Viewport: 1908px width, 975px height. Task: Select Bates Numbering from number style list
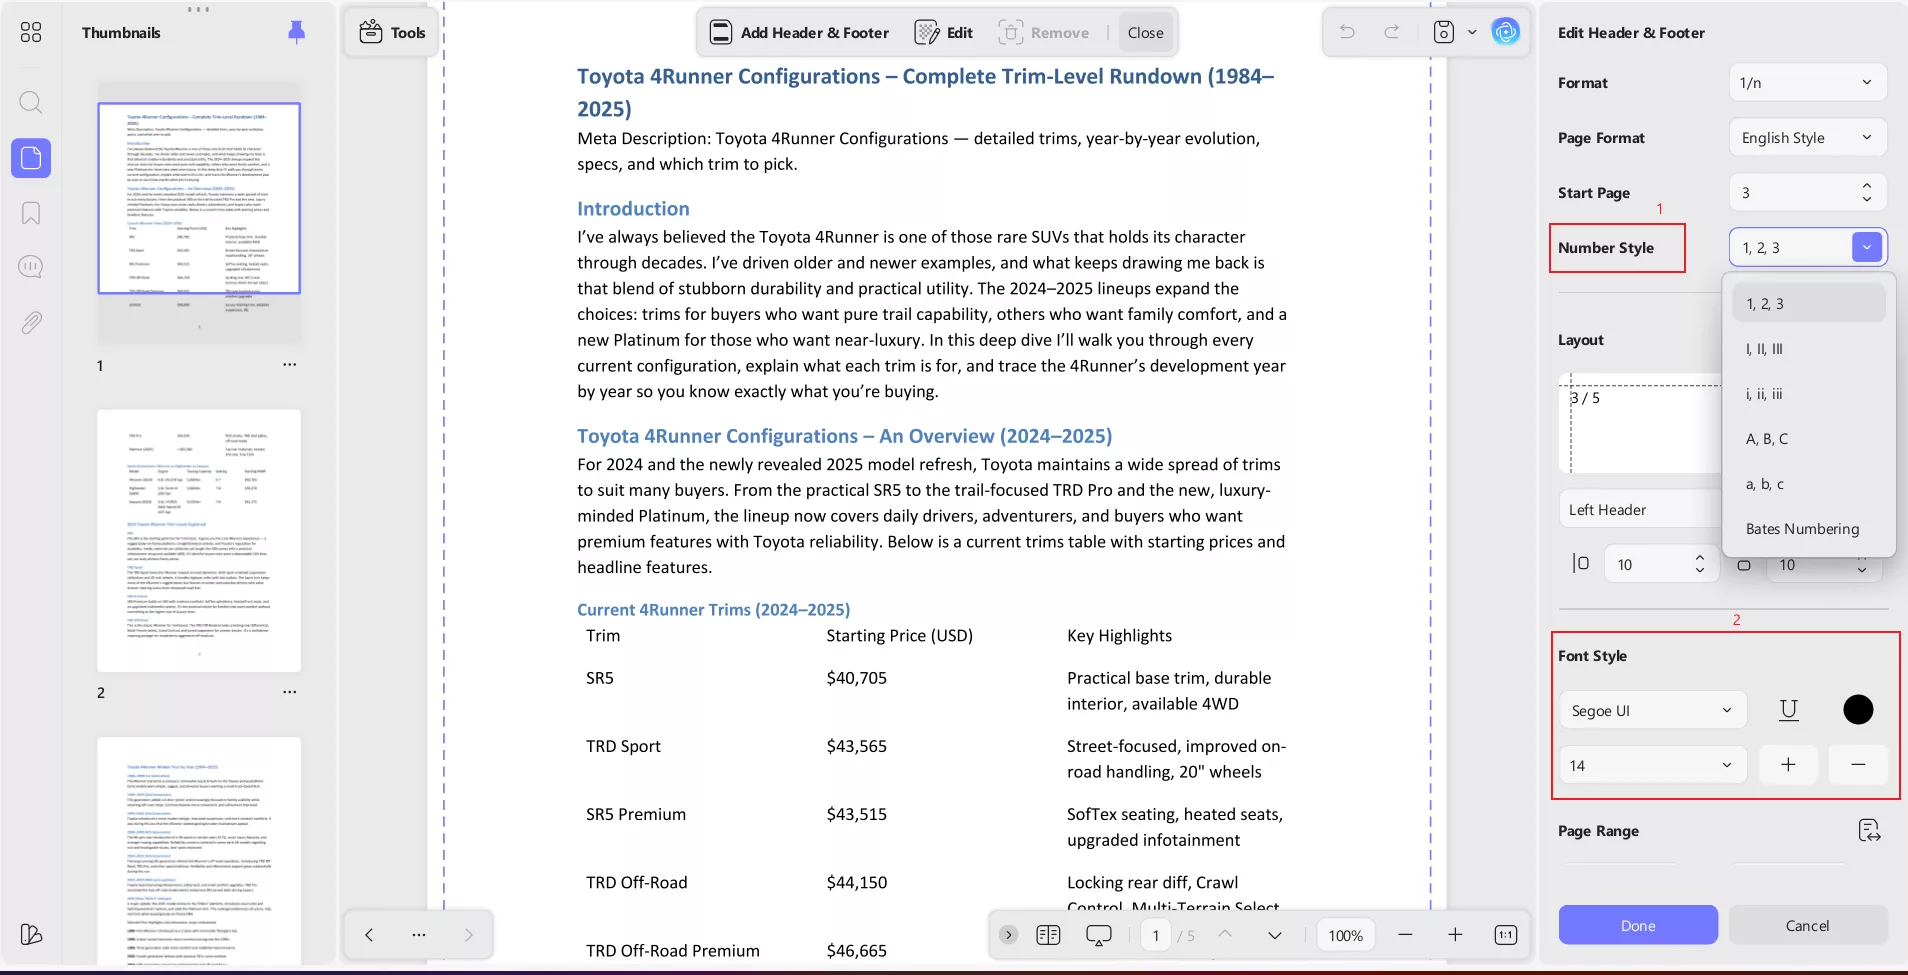[x=1802, y=529]
